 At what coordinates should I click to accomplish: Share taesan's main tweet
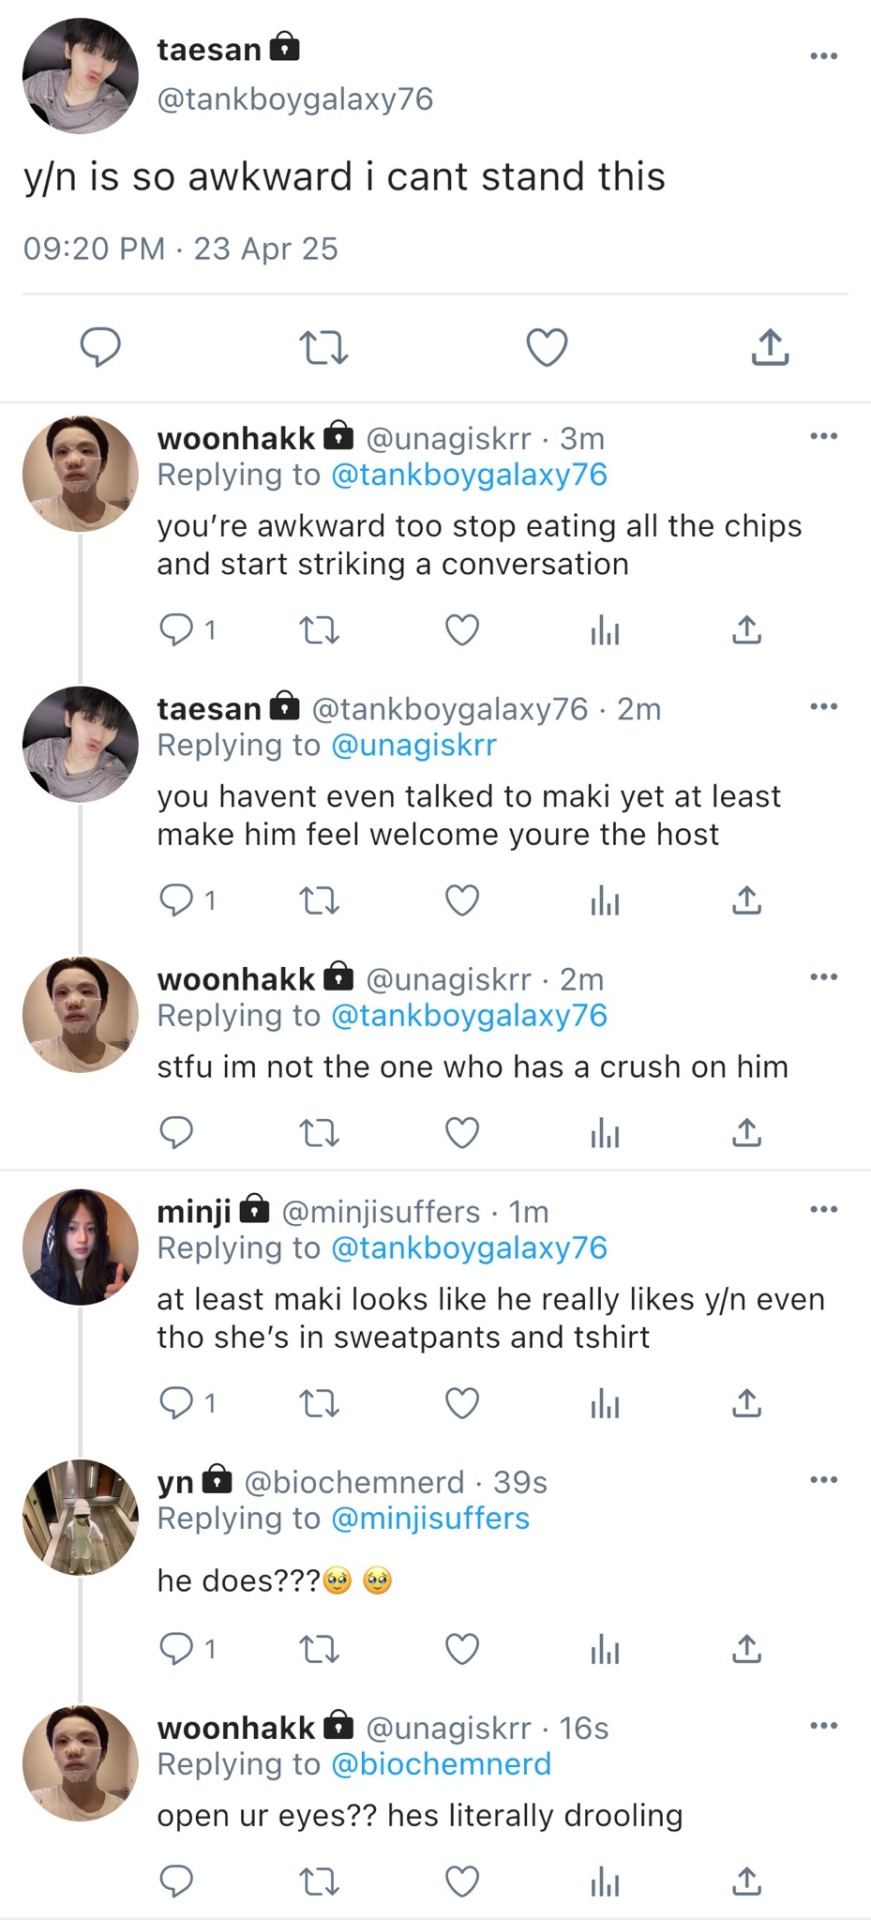coord(770,347)
